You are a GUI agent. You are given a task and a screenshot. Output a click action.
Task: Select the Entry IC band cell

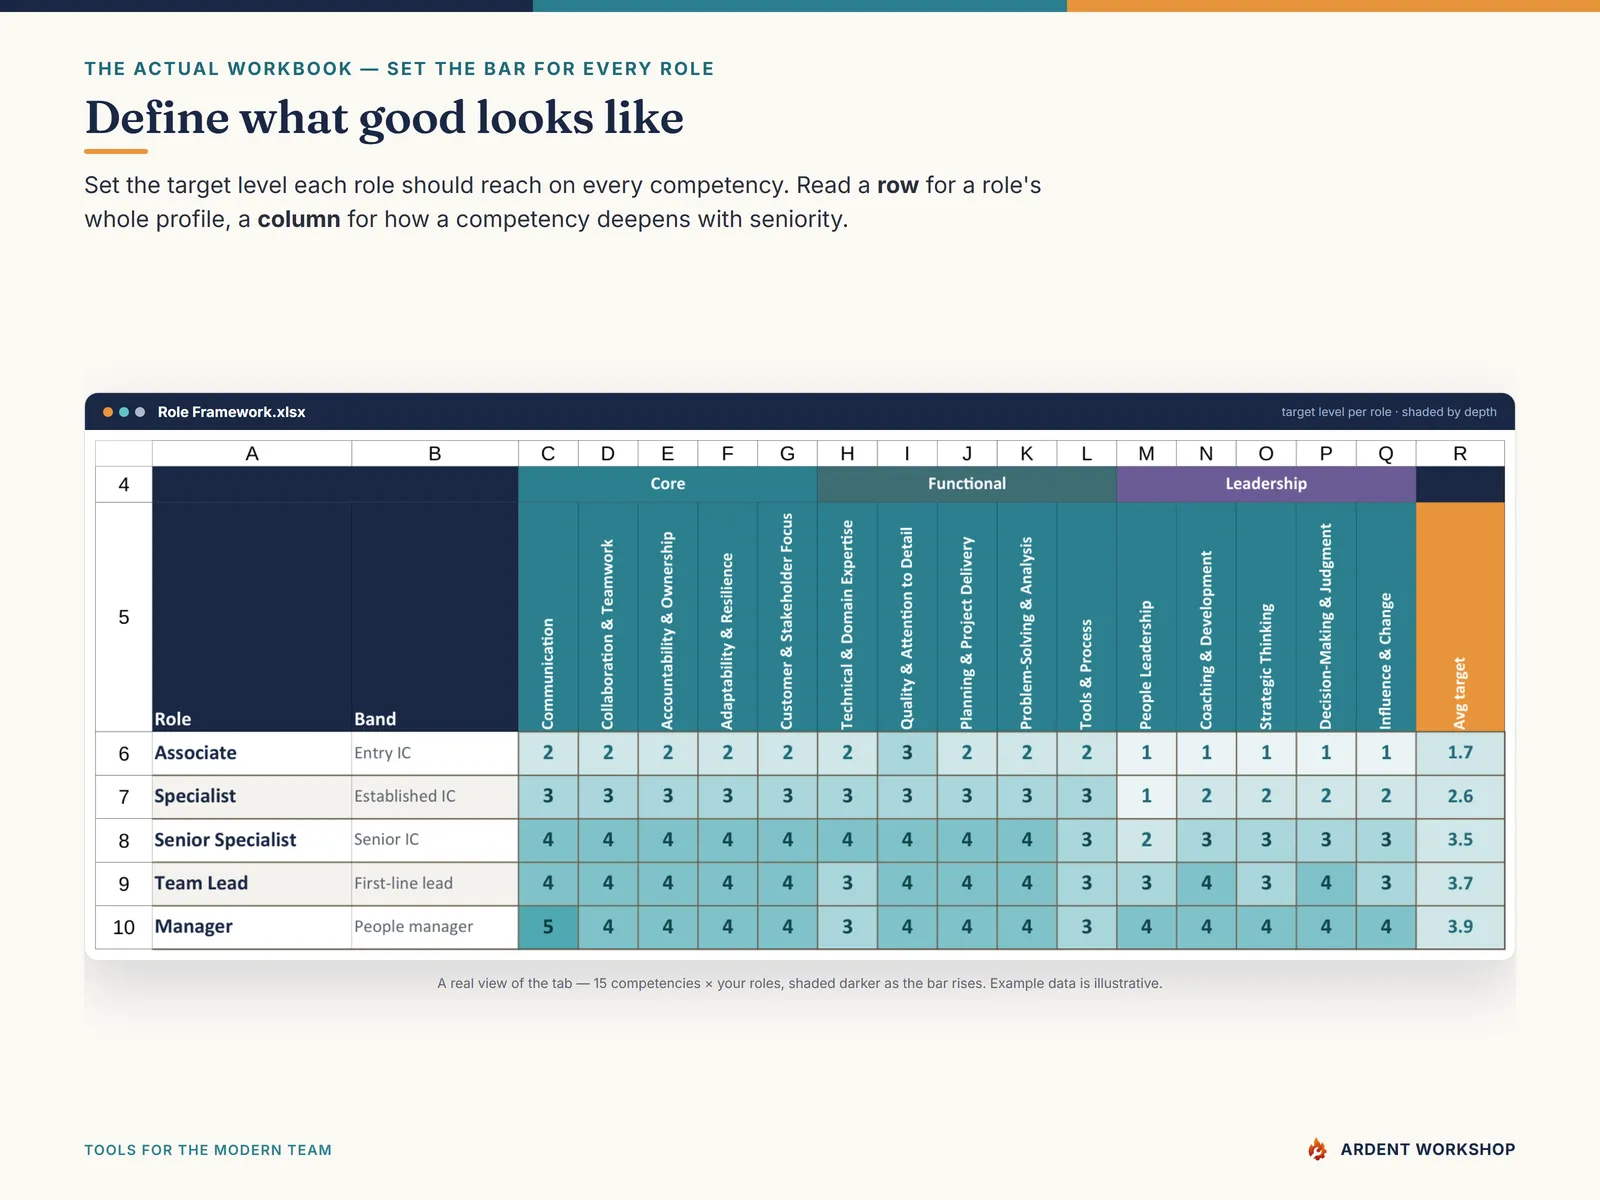point(435,753)
